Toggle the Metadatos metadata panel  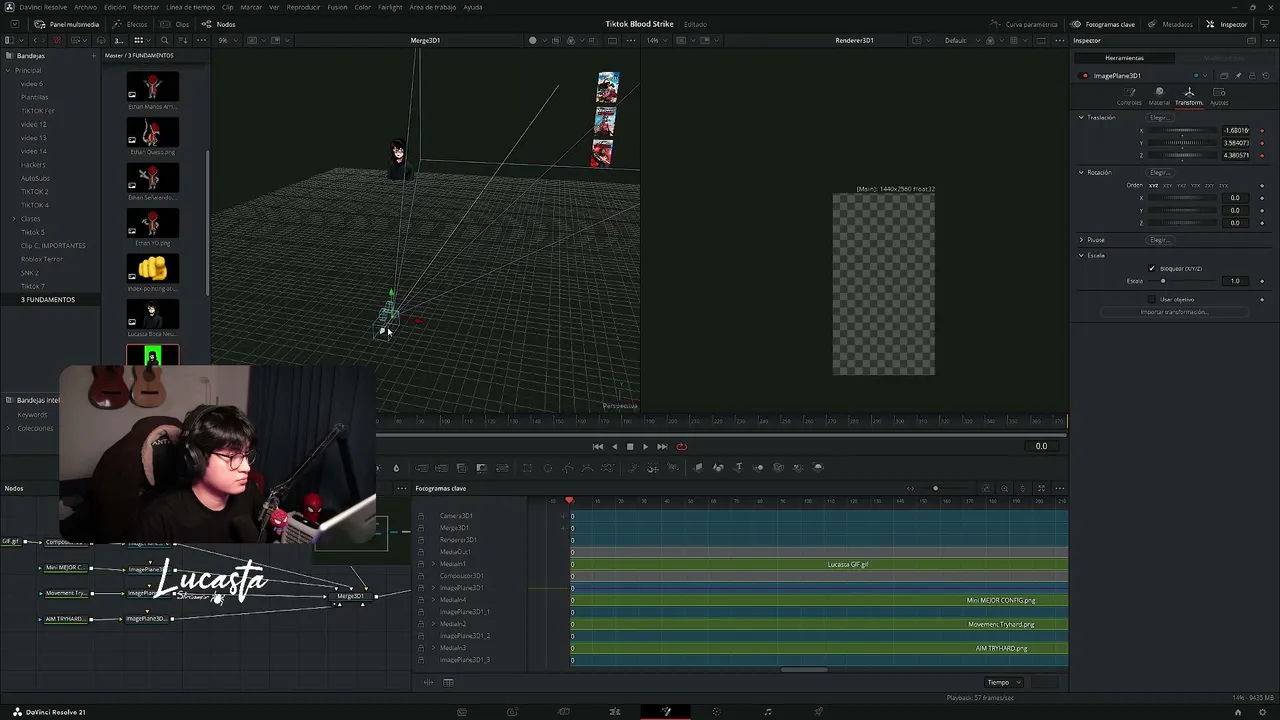pos(1170,24)
